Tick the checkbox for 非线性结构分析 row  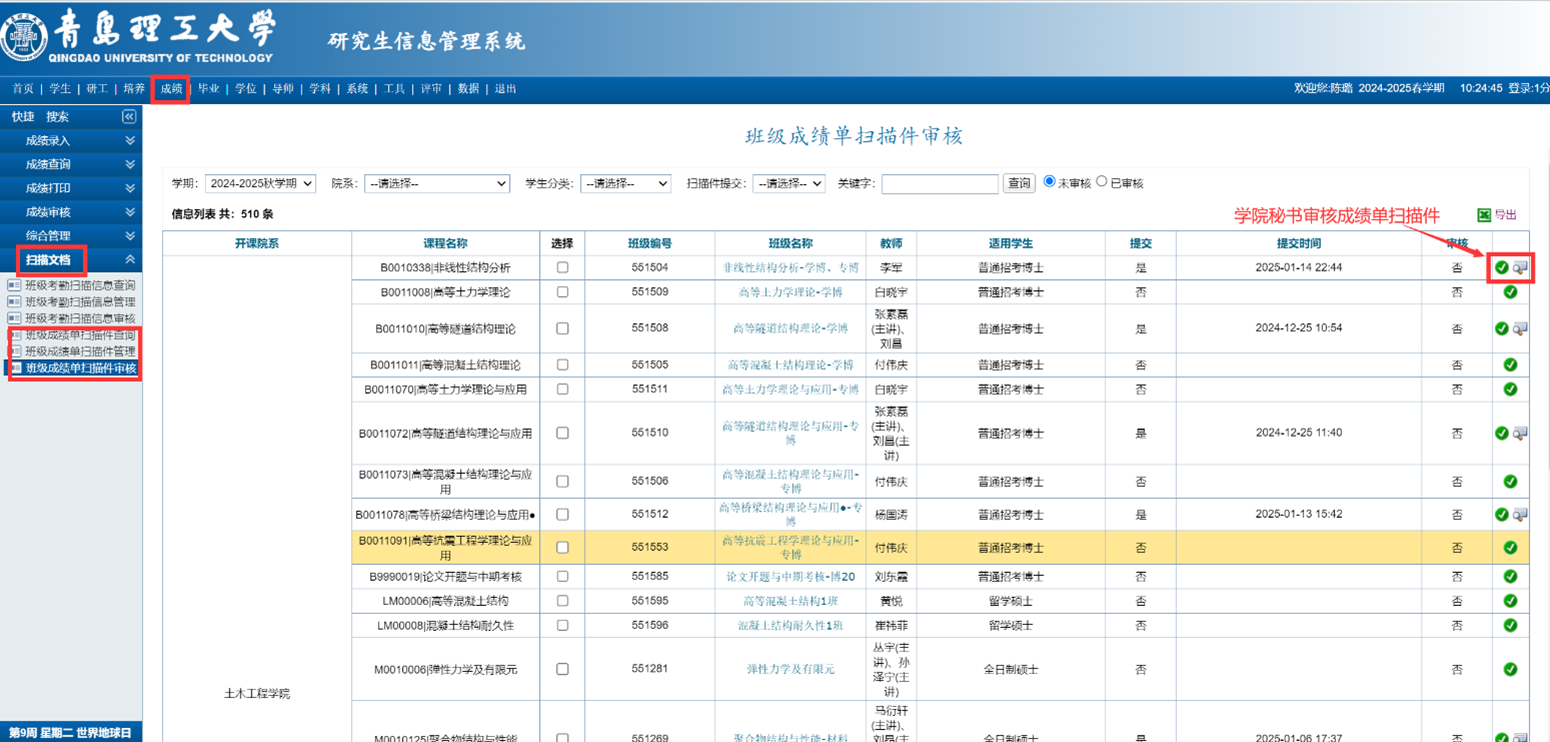(562, 268)
